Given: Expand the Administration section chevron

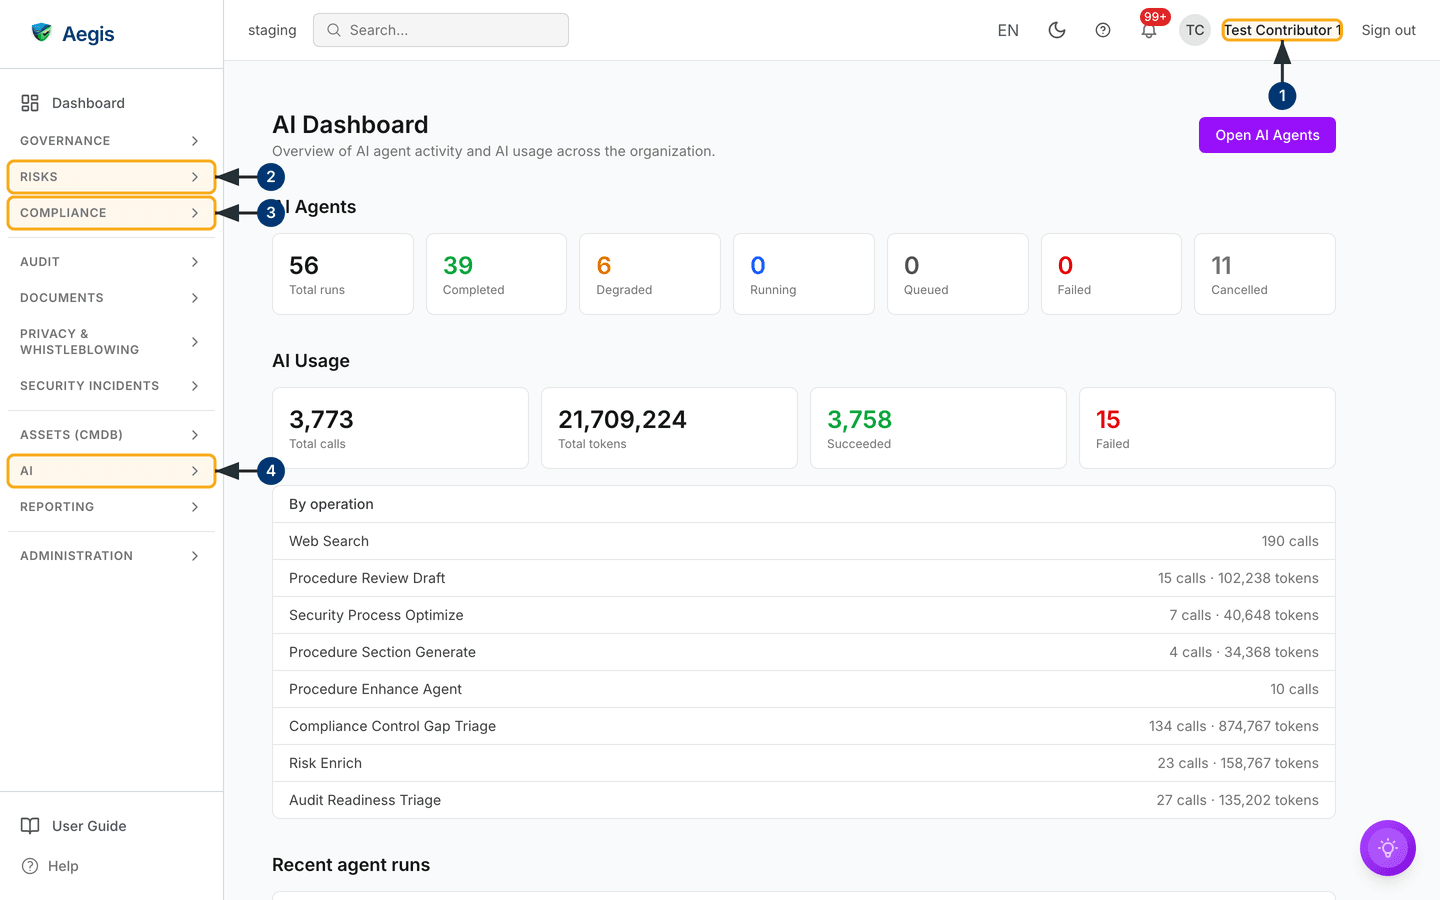Looking at the screenshot, I should pos(195,556).
